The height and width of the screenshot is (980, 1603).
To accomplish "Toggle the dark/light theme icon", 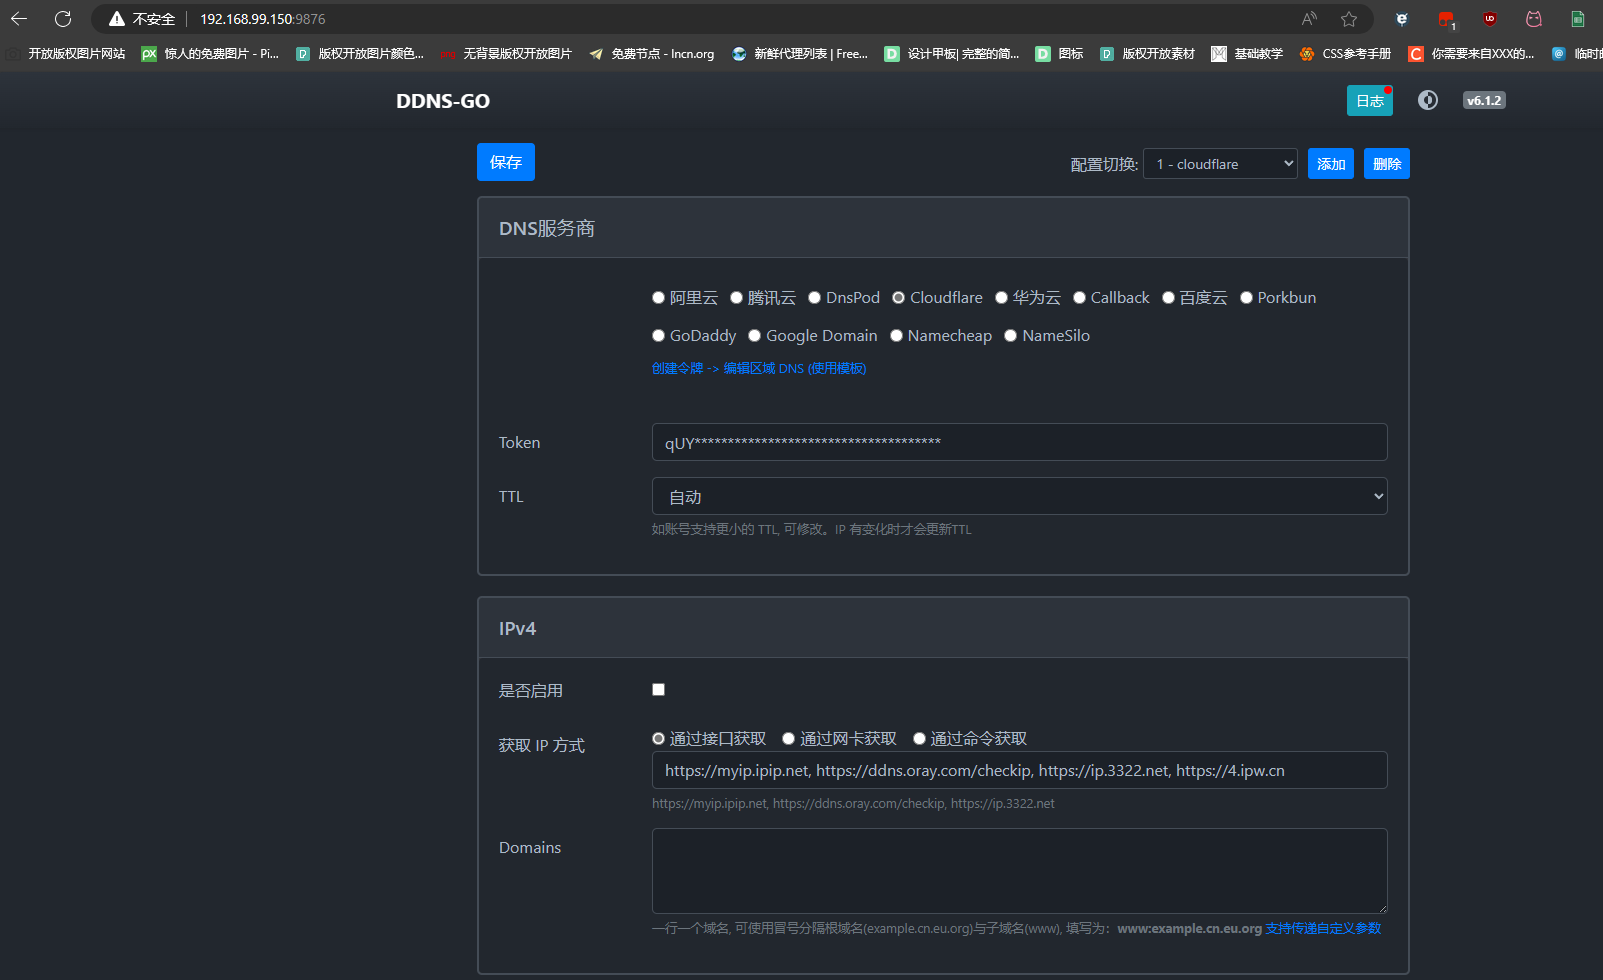I will pyautogui.click(x=1428, y=100).
